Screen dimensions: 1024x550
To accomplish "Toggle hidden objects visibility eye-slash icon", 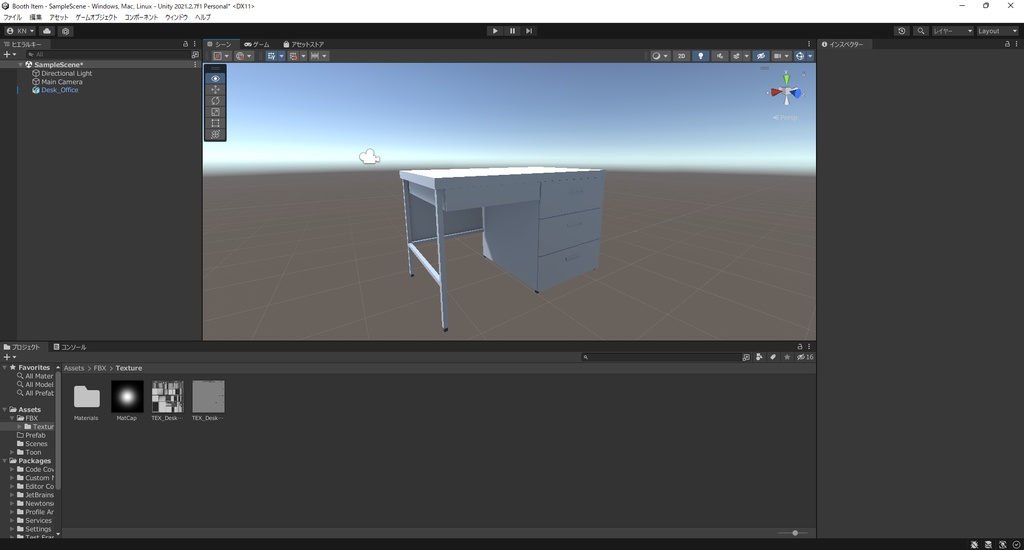I will (761, 56).
